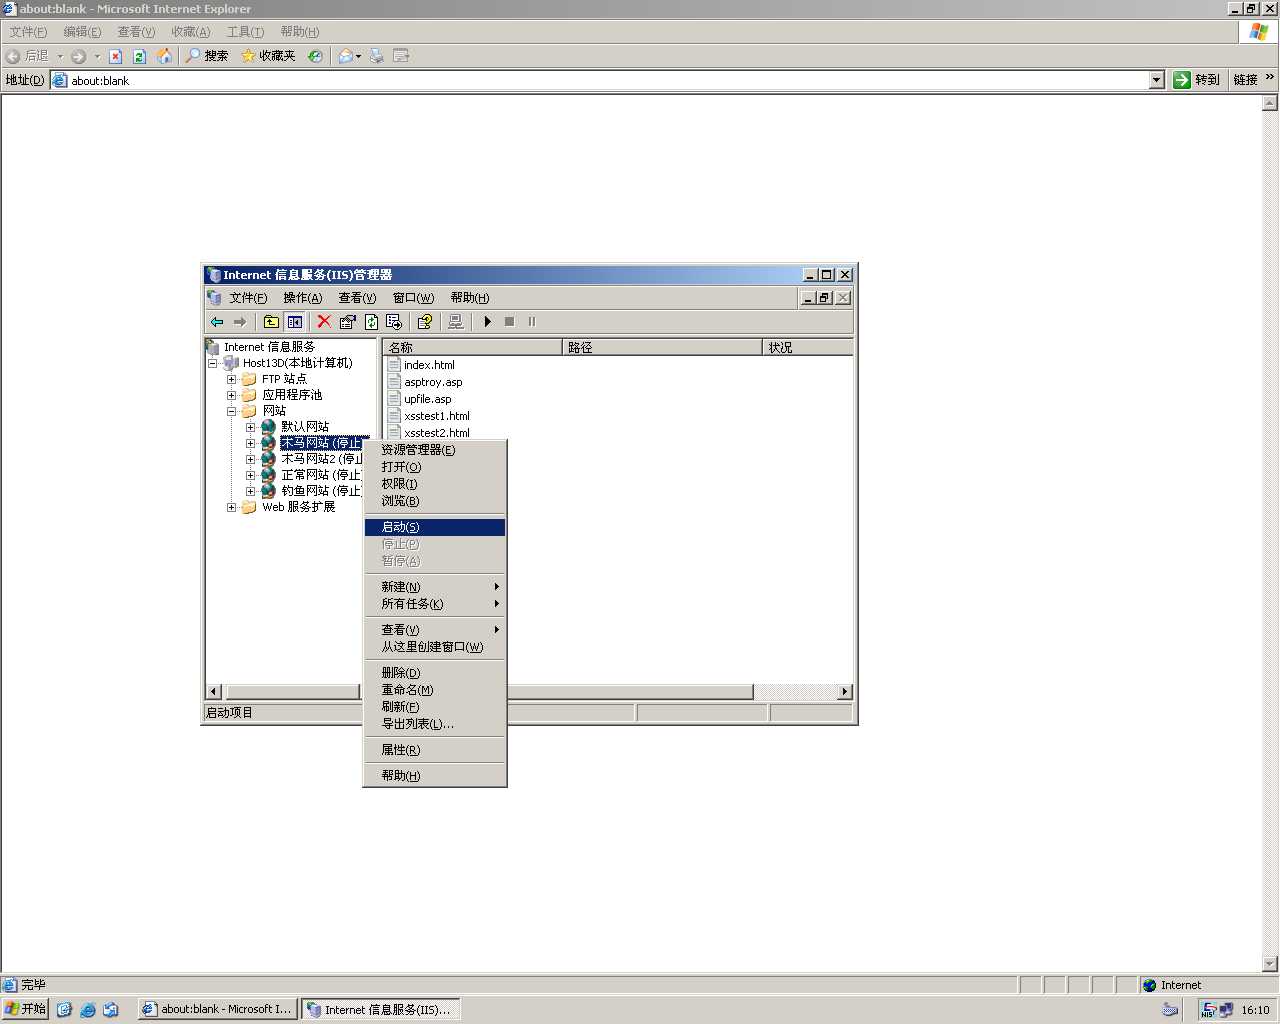1280x1024 pixels.
Task: Click the red X delete icon in IIS toolbar
Action: tap(324, 322)
